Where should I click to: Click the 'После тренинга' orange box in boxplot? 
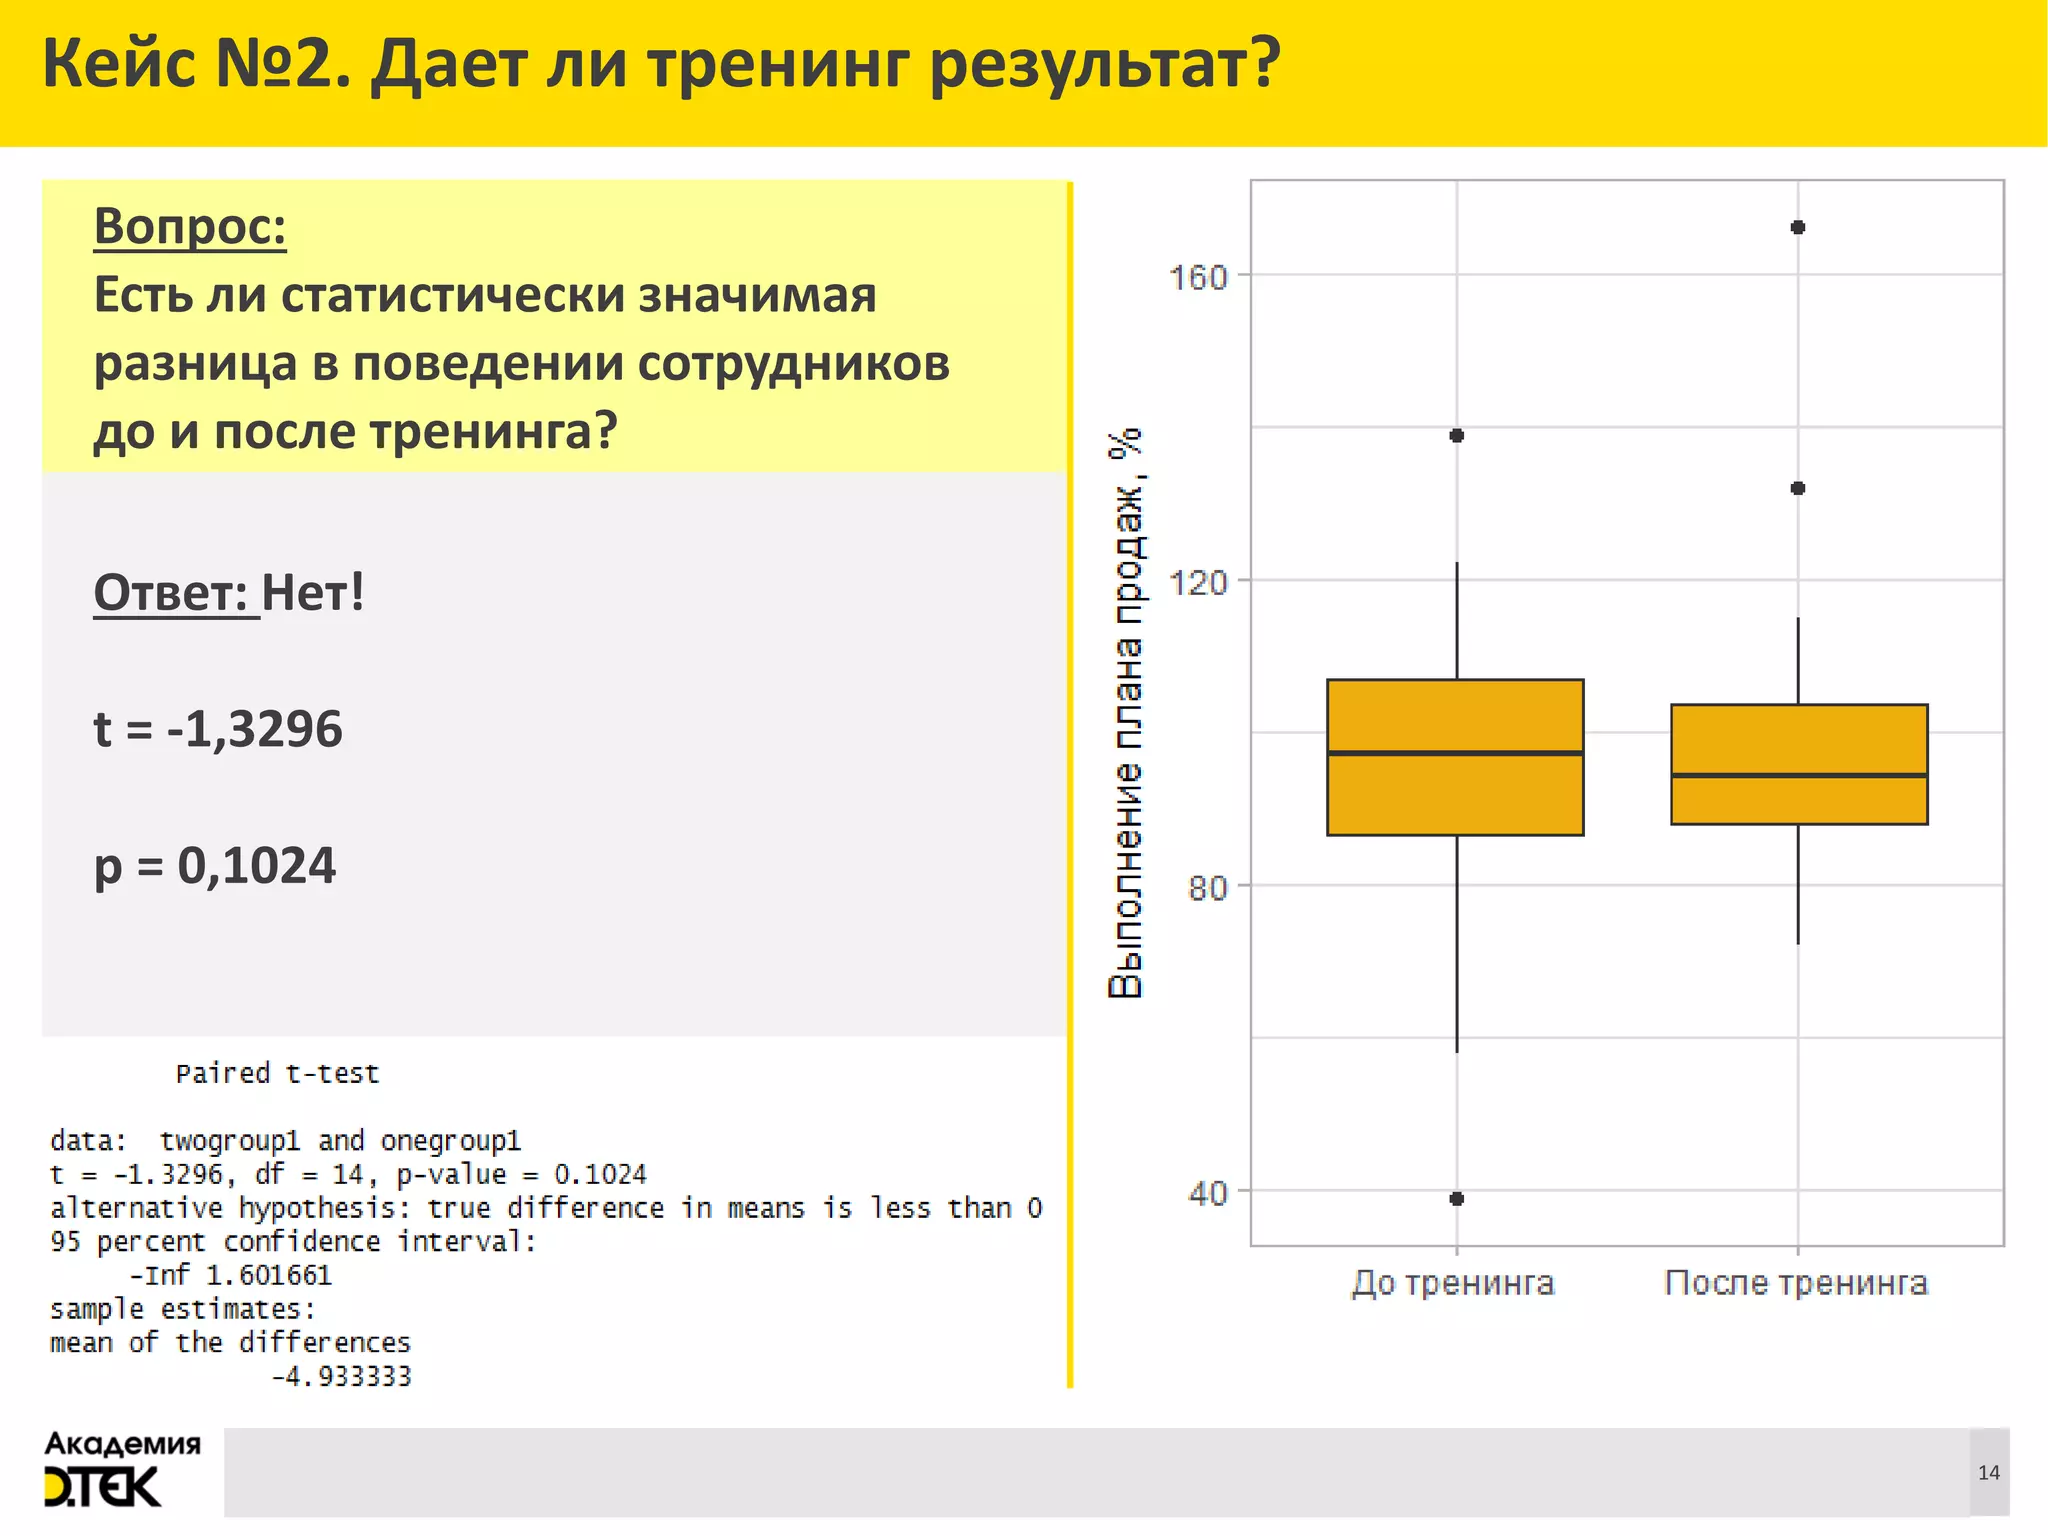point(1799,764)
